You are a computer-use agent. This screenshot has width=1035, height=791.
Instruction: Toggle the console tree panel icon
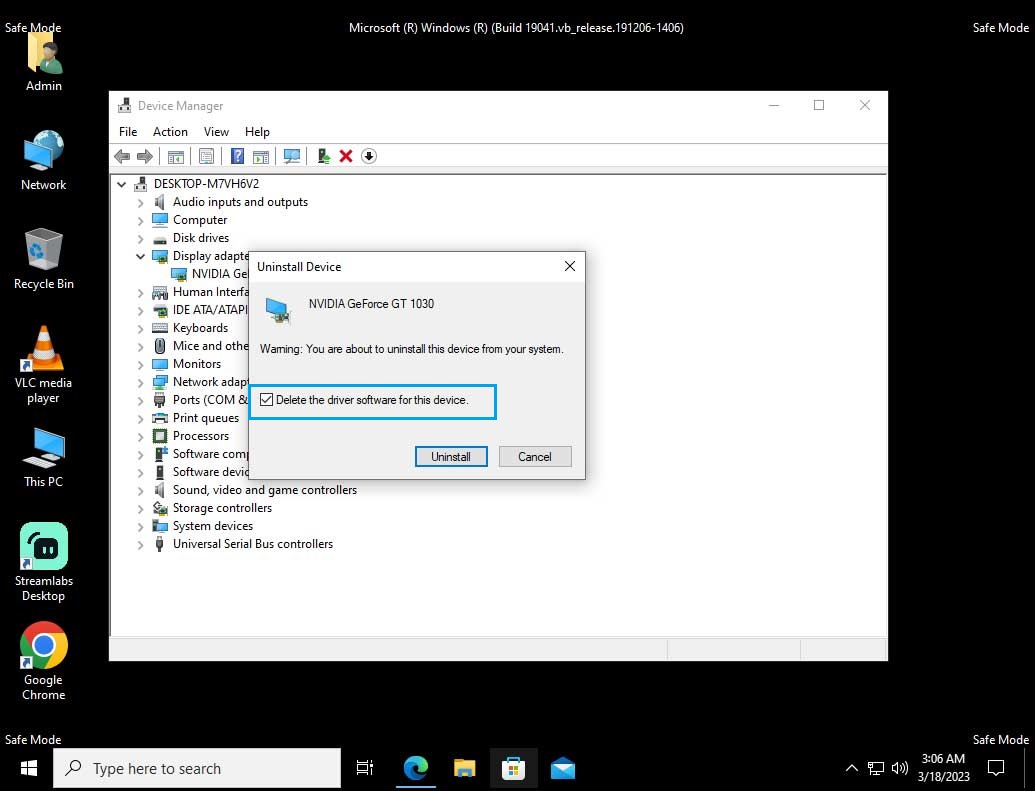point(176,156)
